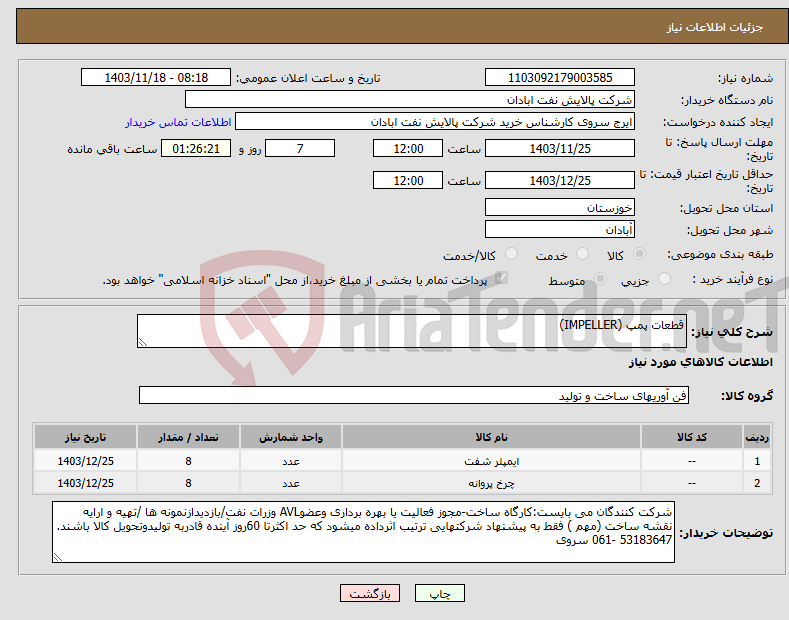Screen dimensions: 789x620
Task: Select the متوسط purchase type radio
Action: coord(600,278)
